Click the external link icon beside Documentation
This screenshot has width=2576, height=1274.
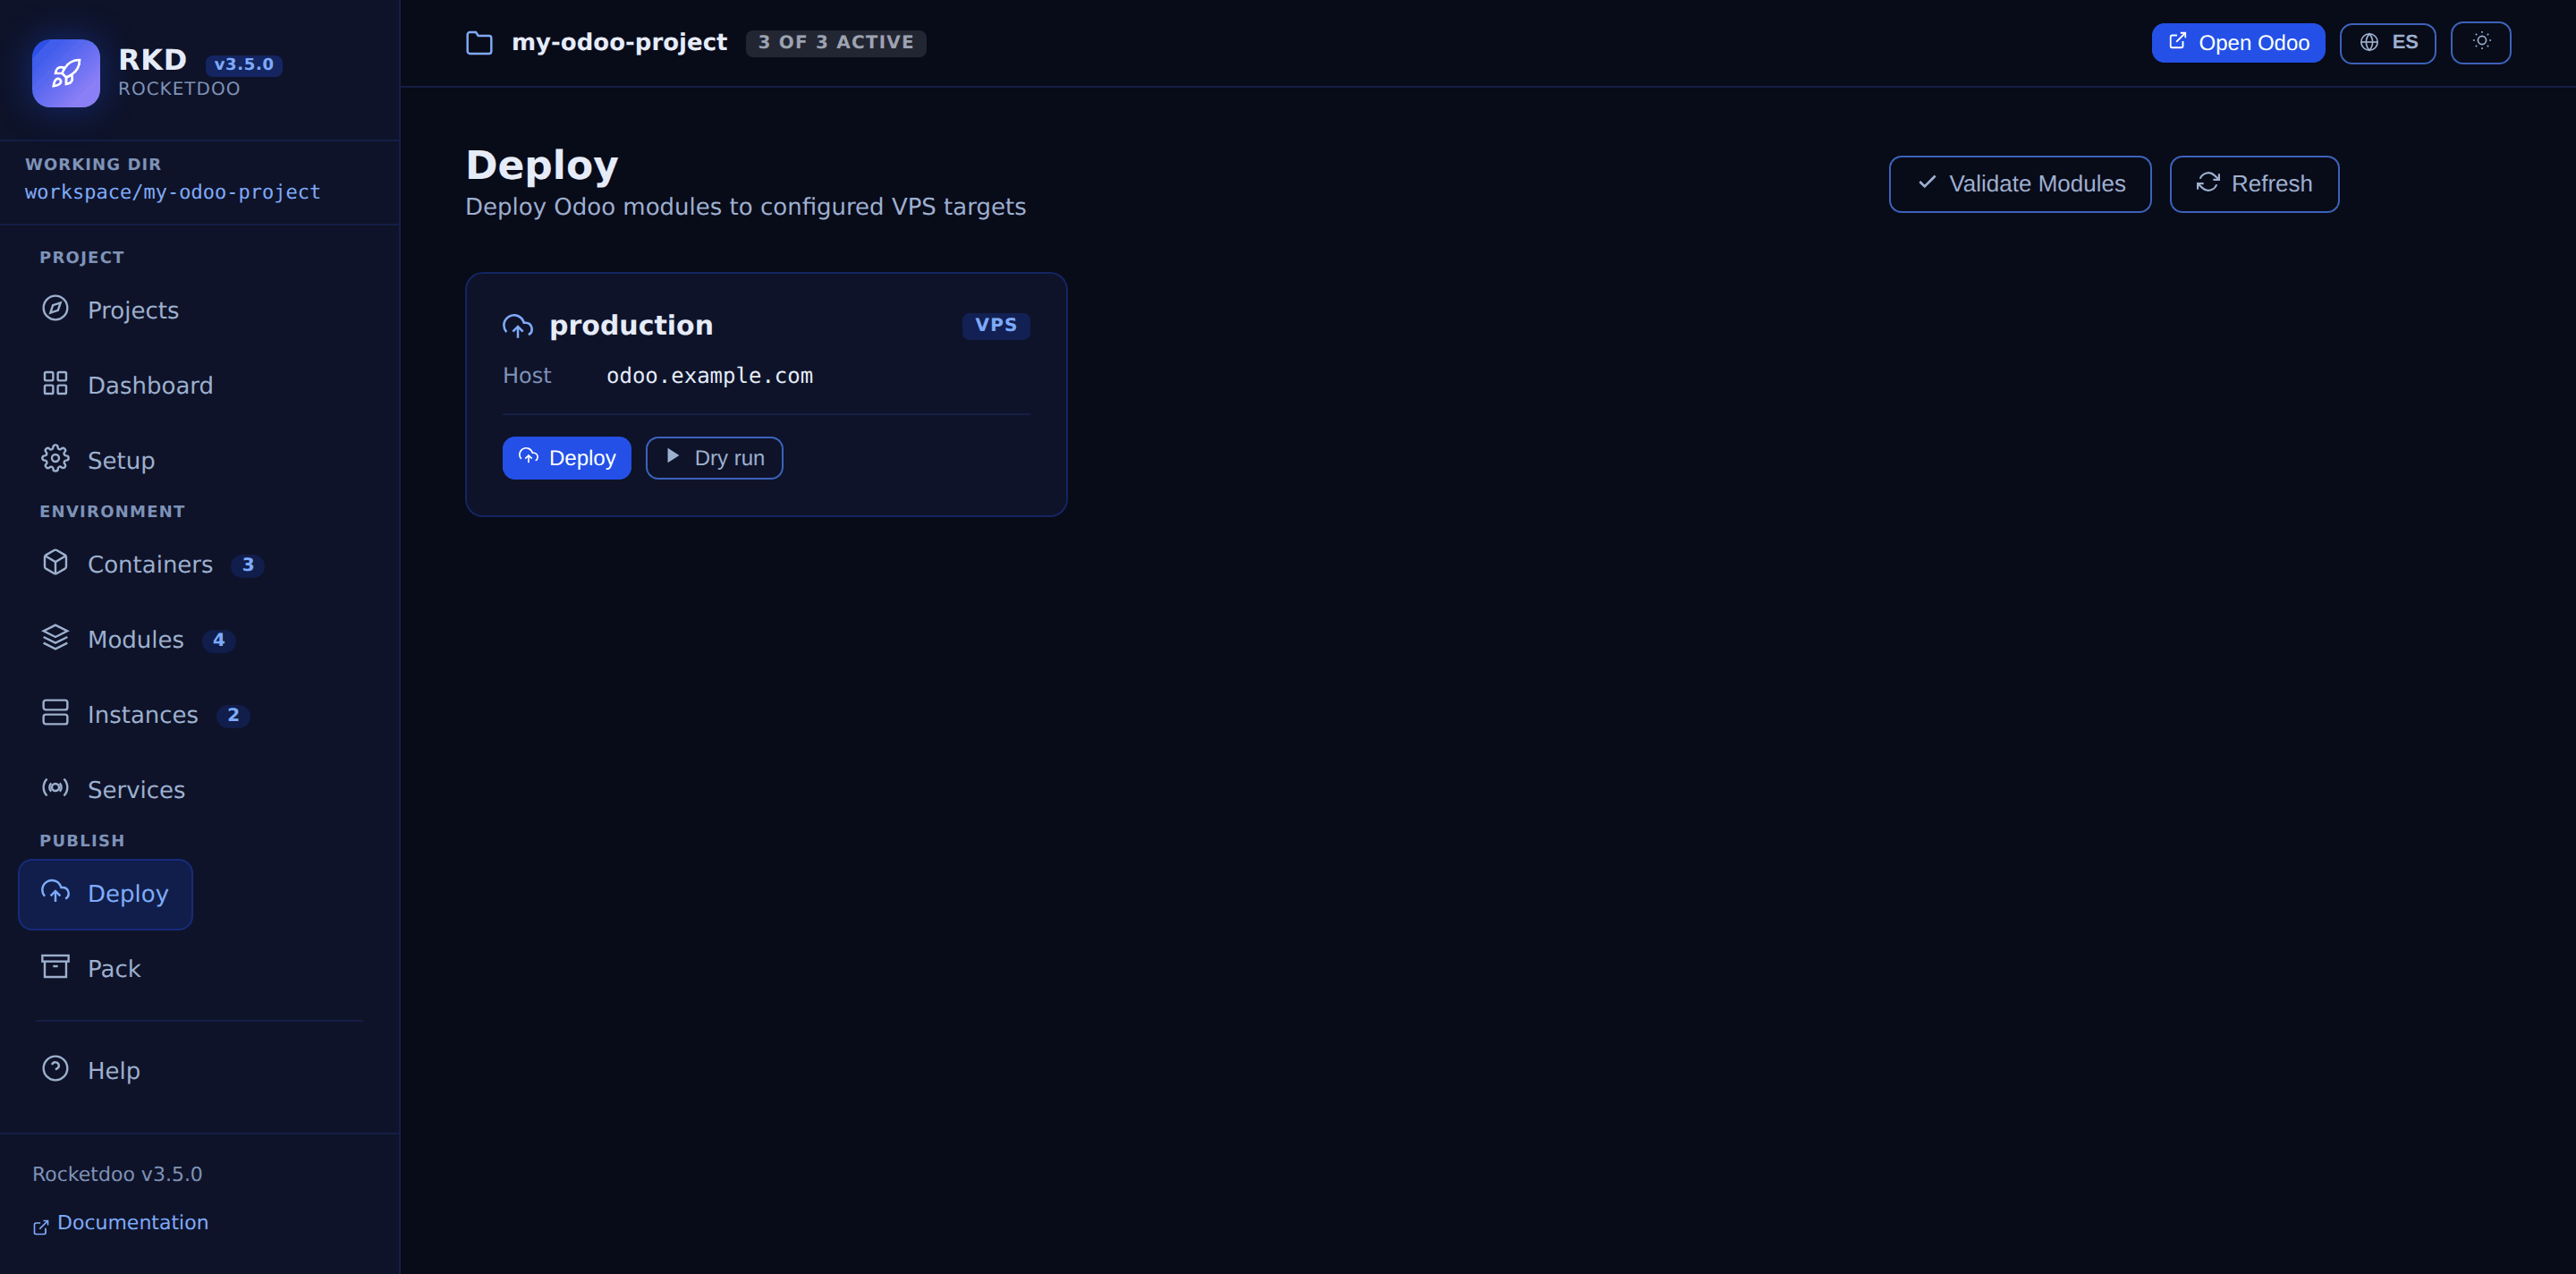(x=41, y=1227)
